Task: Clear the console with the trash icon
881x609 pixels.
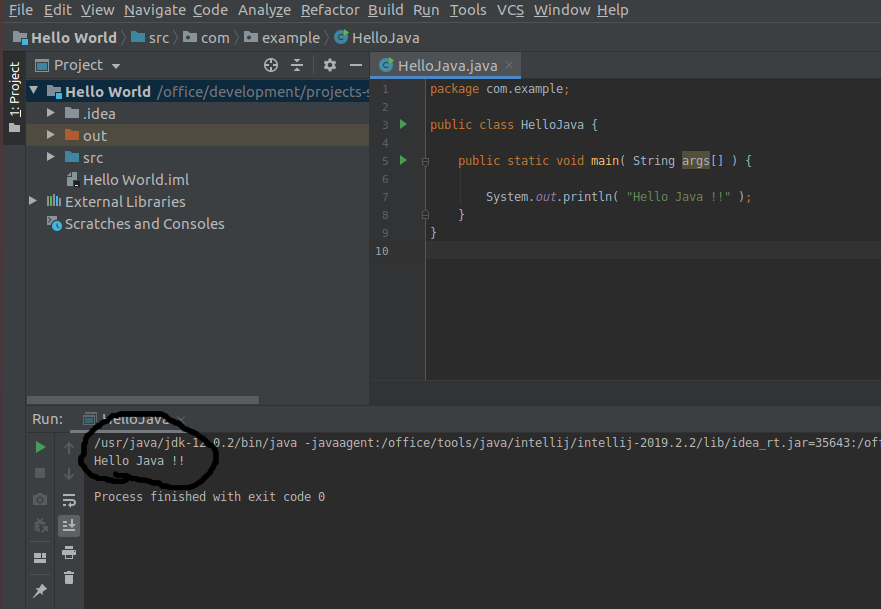Action: pyautogui.click(x=69, y=578)
